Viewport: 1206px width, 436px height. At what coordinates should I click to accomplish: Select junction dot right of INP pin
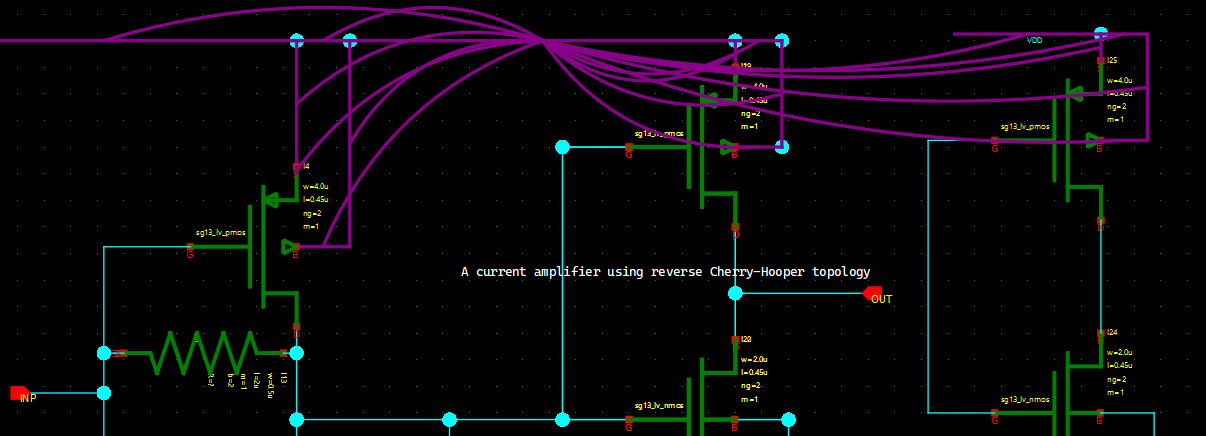point(104,393)
